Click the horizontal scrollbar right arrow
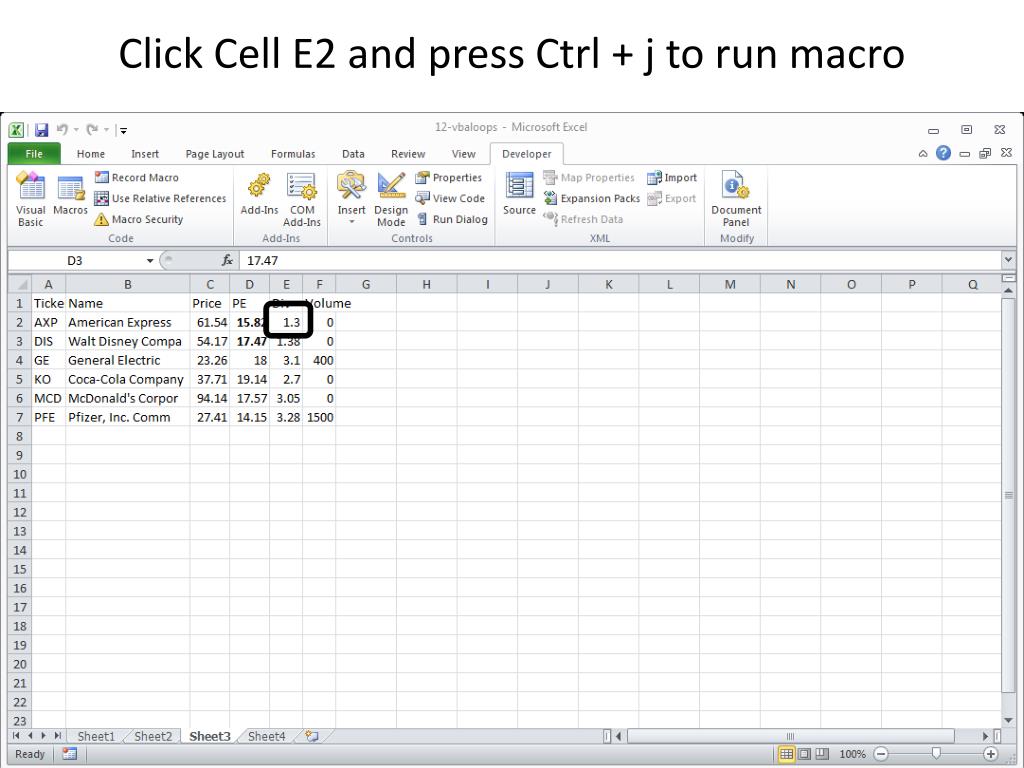The width and height of the screenshot is (1024, 768). pos(985,736)
